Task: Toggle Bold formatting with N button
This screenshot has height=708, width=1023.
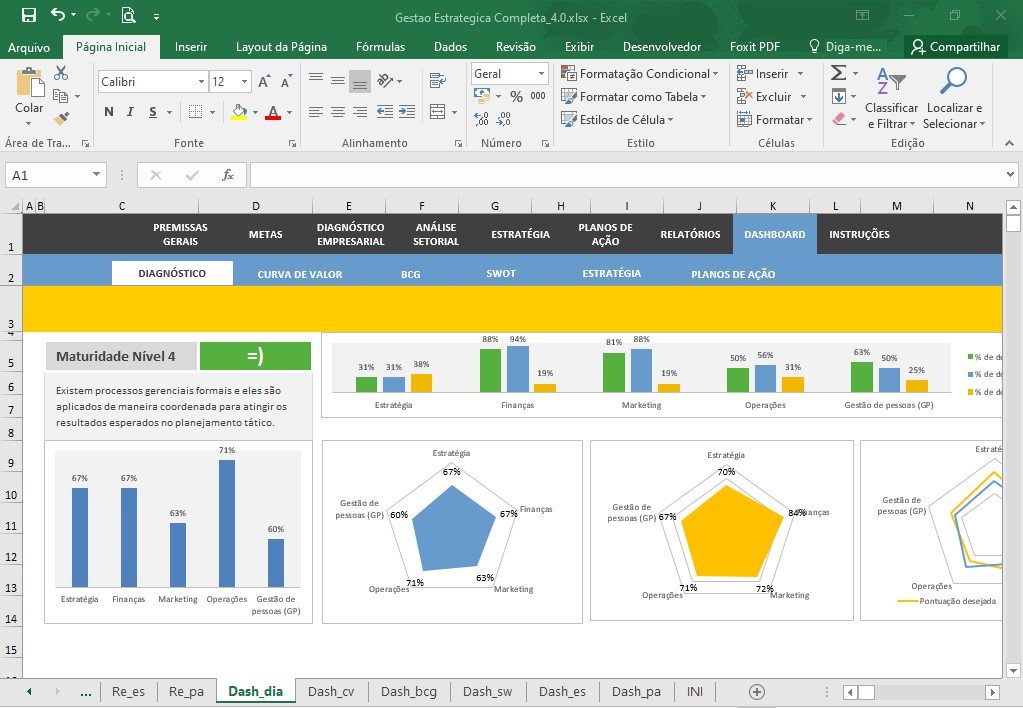Action: coord(108,112)
